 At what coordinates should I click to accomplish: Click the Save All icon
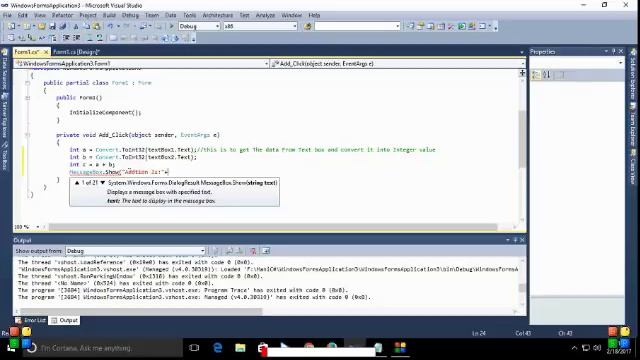(62, 26)
